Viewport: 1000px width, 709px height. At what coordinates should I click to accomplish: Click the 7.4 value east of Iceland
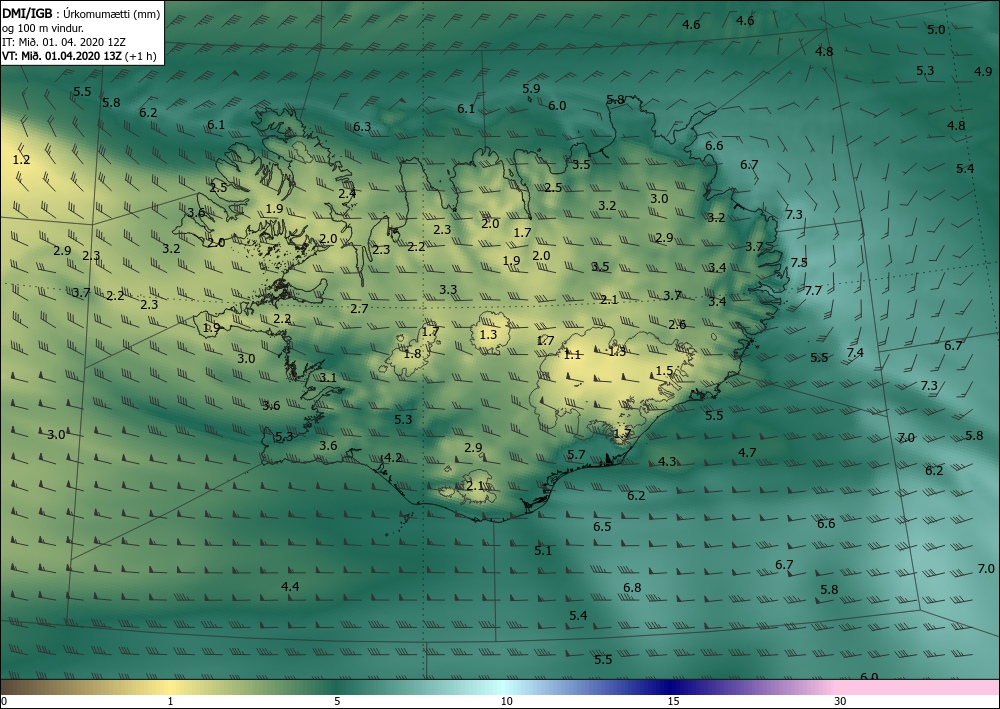coord(855,352)
